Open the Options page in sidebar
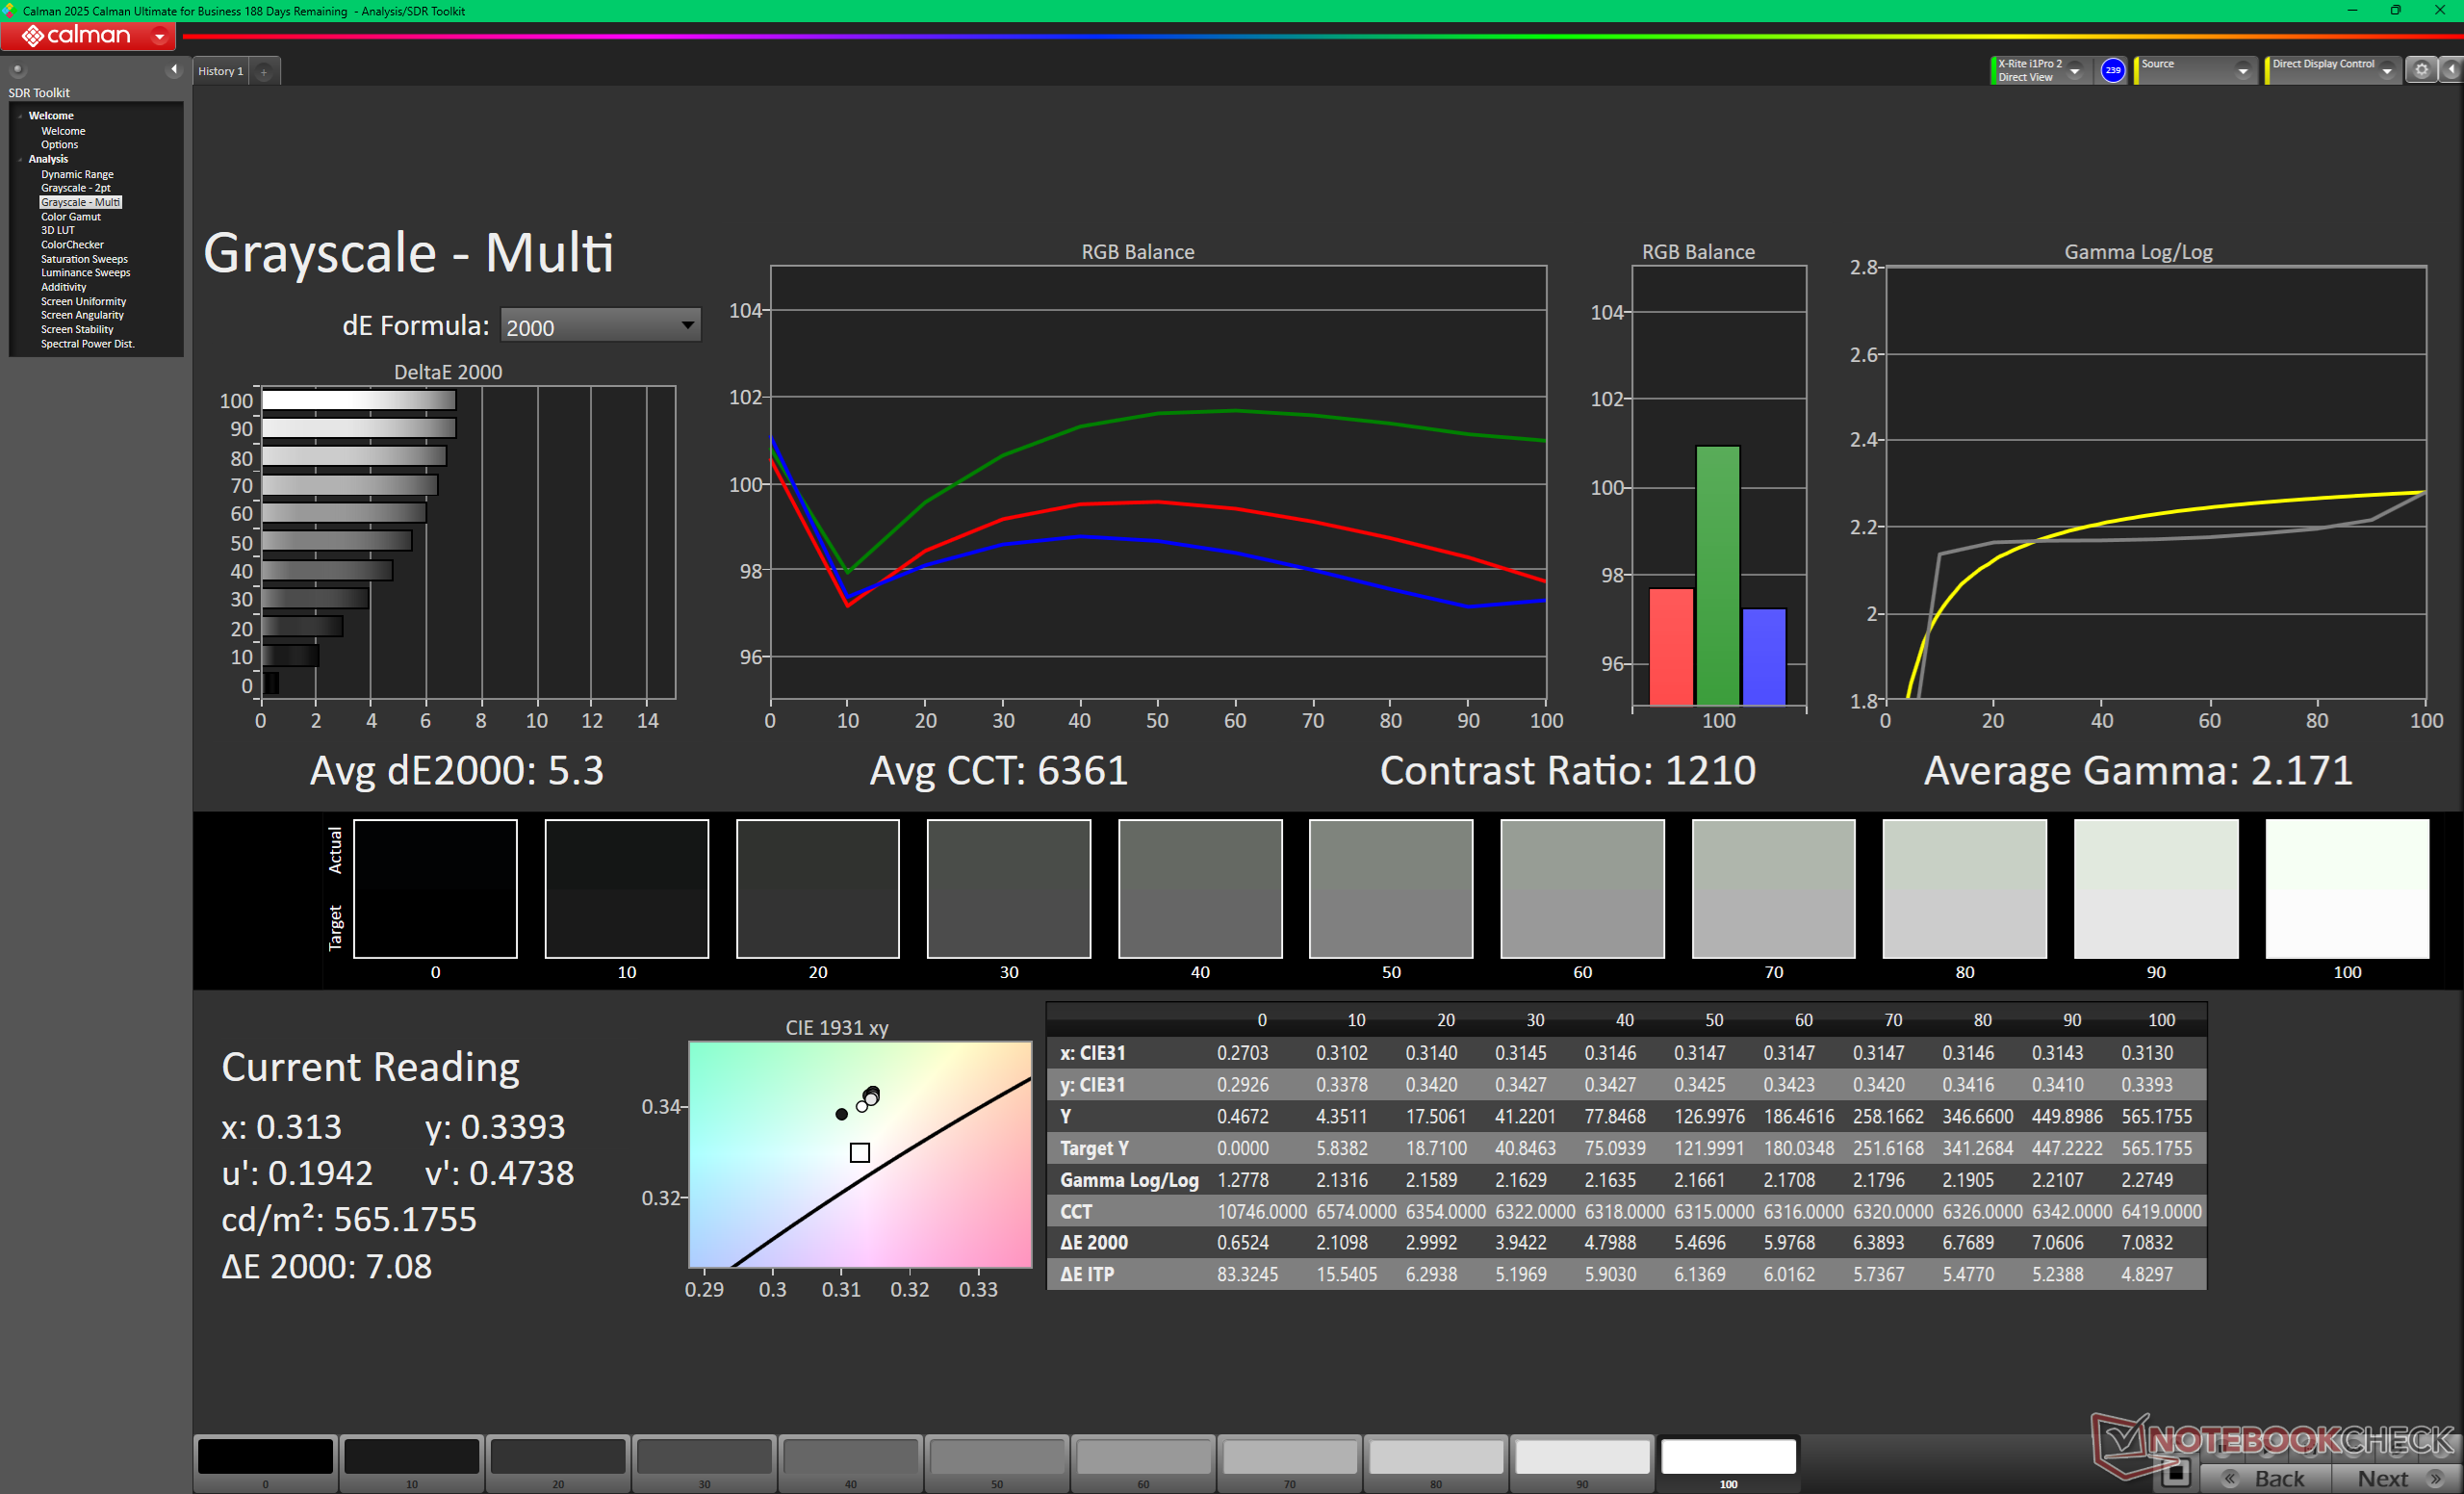Viewport: 2464px width, 1494px height. point(59,145)
